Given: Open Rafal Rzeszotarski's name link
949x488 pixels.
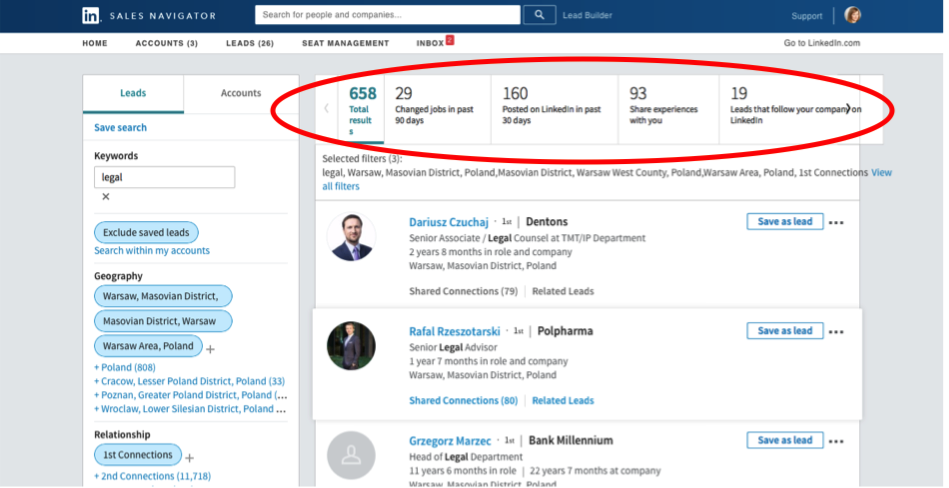Looking at the screenshot, I should 455,332.
